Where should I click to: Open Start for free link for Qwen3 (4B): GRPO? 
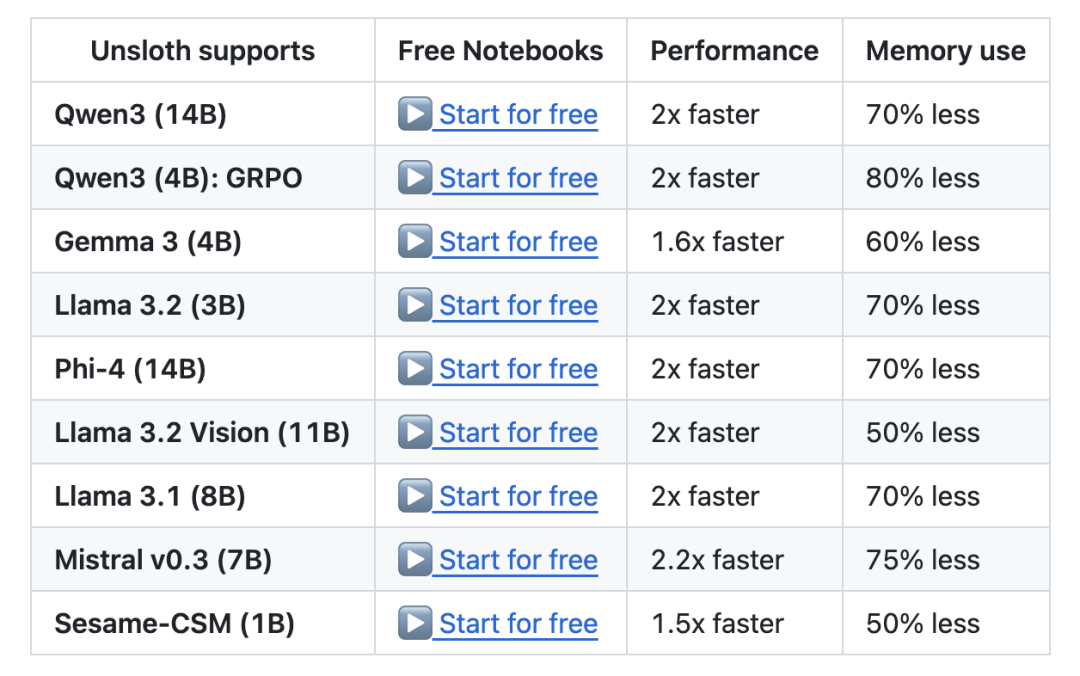pos(518,178)
